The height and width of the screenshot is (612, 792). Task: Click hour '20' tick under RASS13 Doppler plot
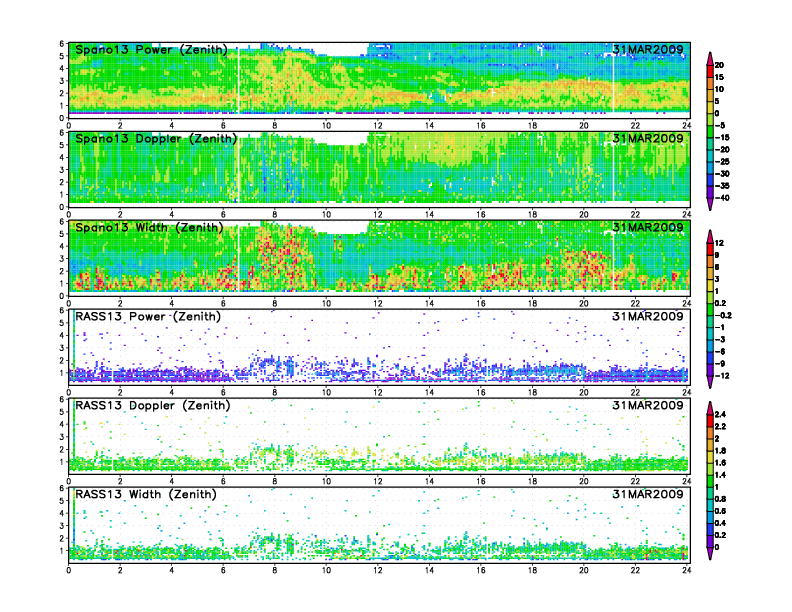584,481
